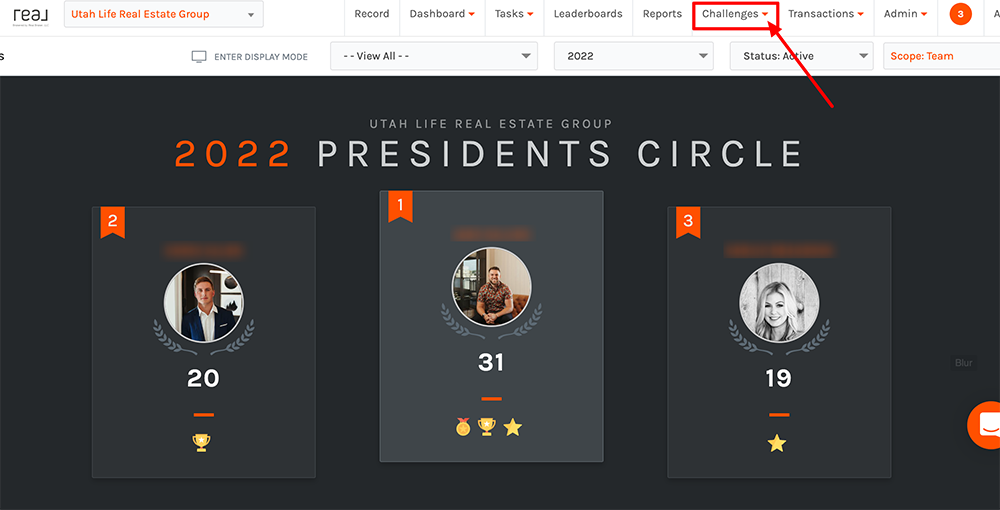
Task: Click the score 31 on first place card
Action: click(491, 363)
